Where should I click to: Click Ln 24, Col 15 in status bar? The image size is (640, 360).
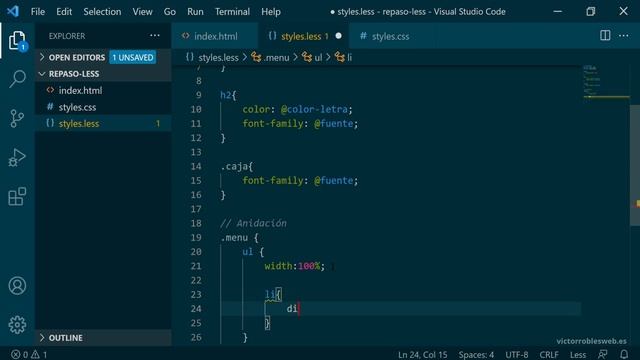[x=422, y=354]
